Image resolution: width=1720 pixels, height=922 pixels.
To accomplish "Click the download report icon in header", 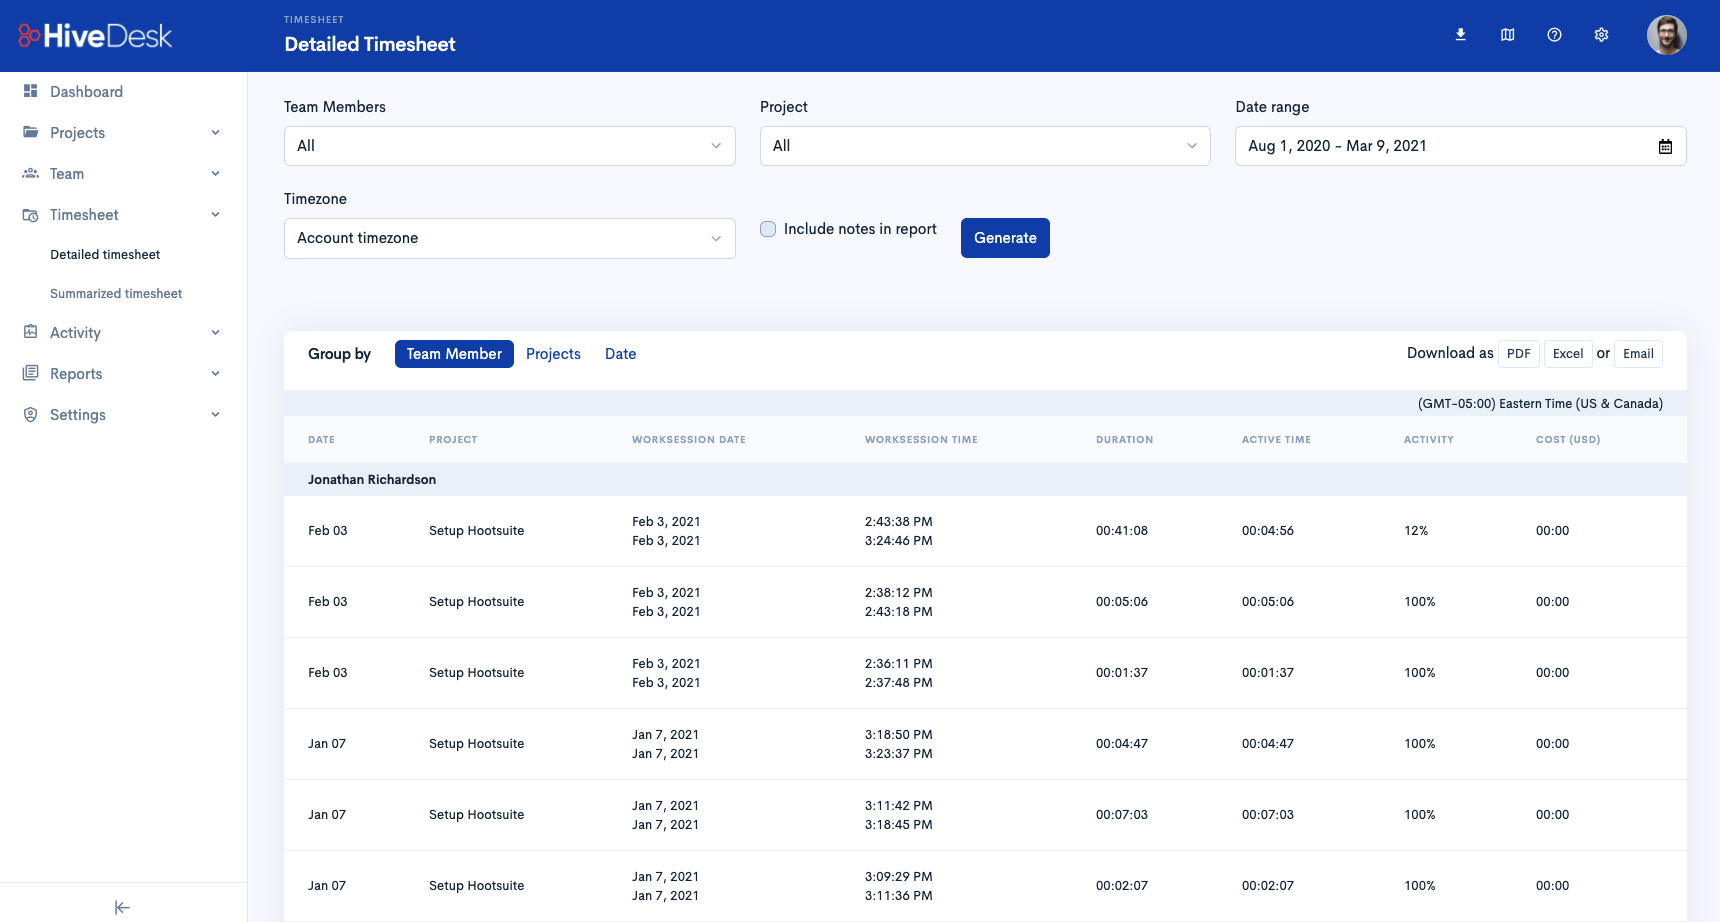I will pos(1460,34).
